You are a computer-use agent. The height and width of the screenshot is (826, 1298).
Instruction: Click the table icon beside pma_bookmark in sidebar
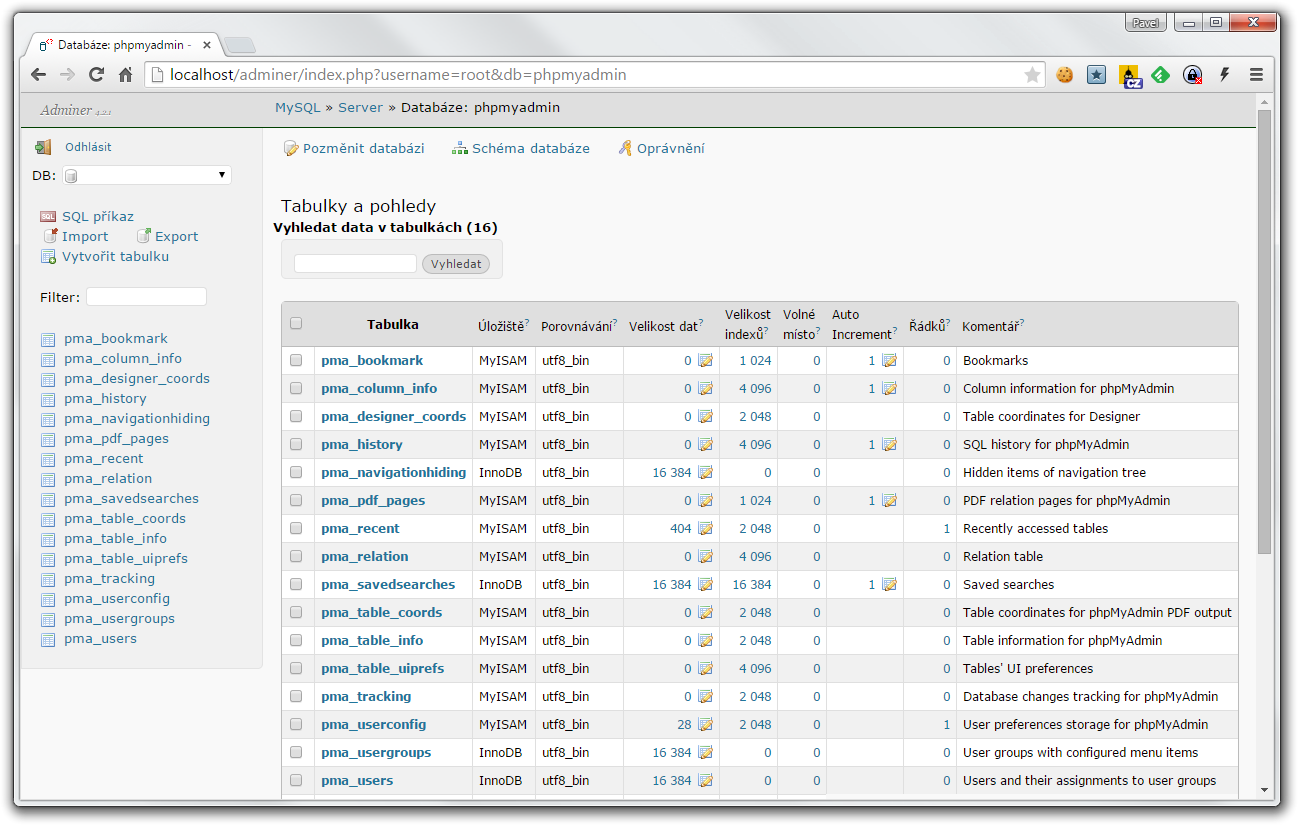pos(48,339)
